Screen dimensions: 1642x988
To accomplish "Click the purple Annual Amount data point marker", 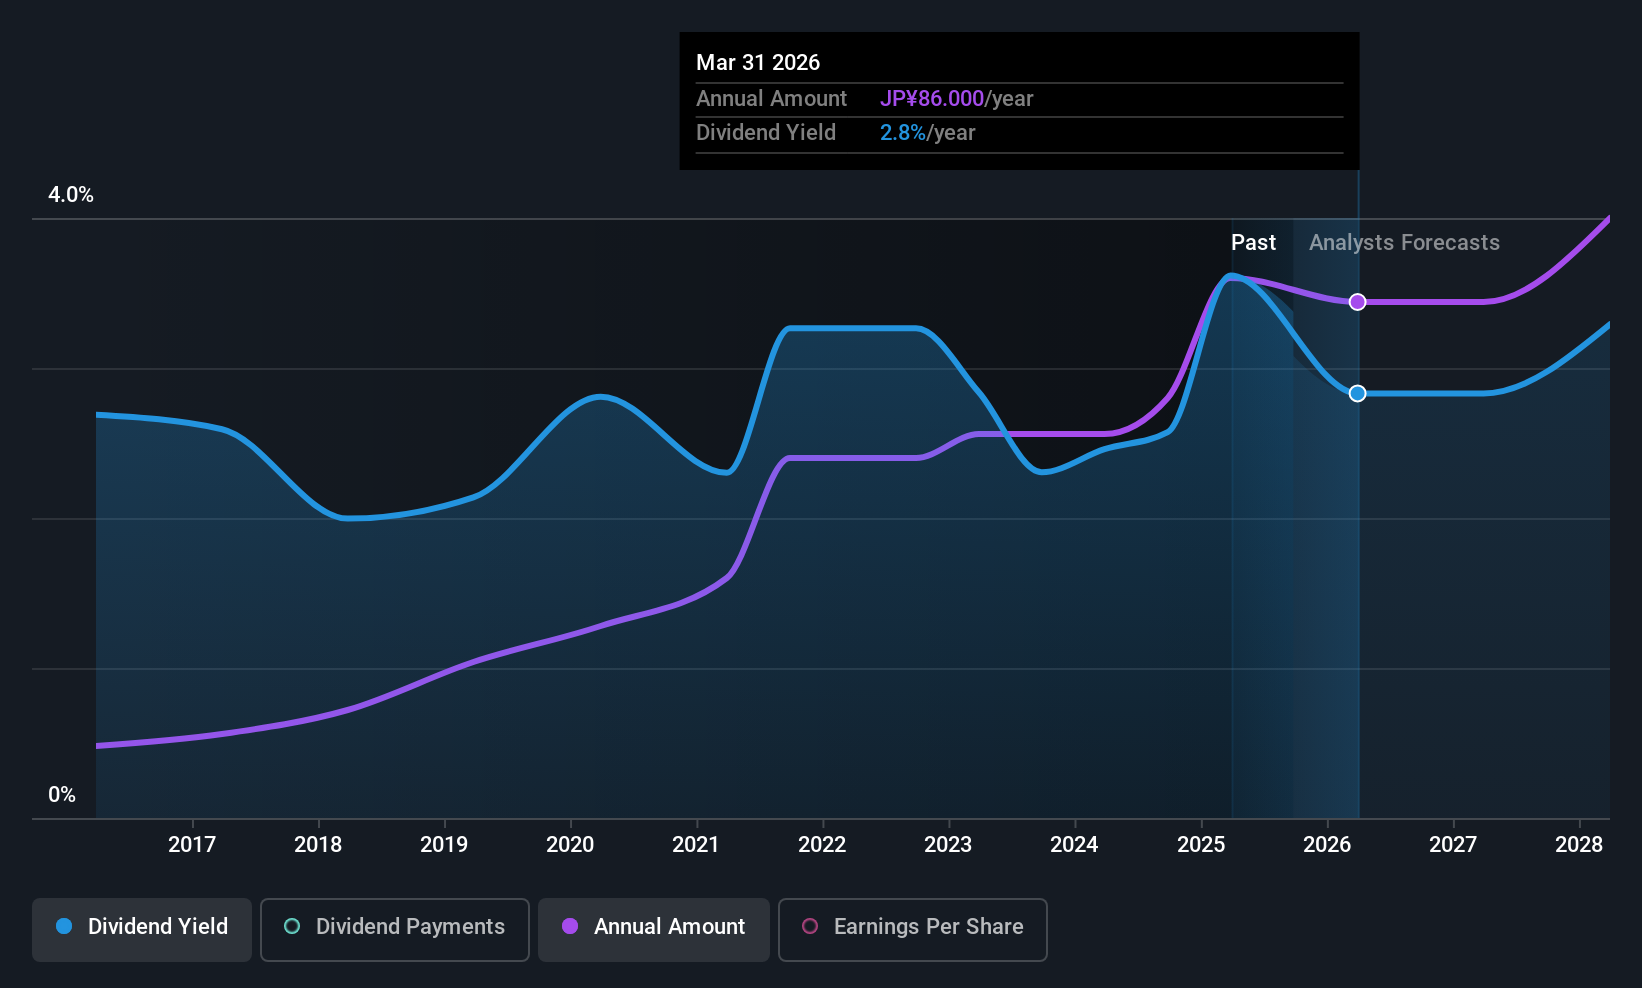I will (1357, 302).
